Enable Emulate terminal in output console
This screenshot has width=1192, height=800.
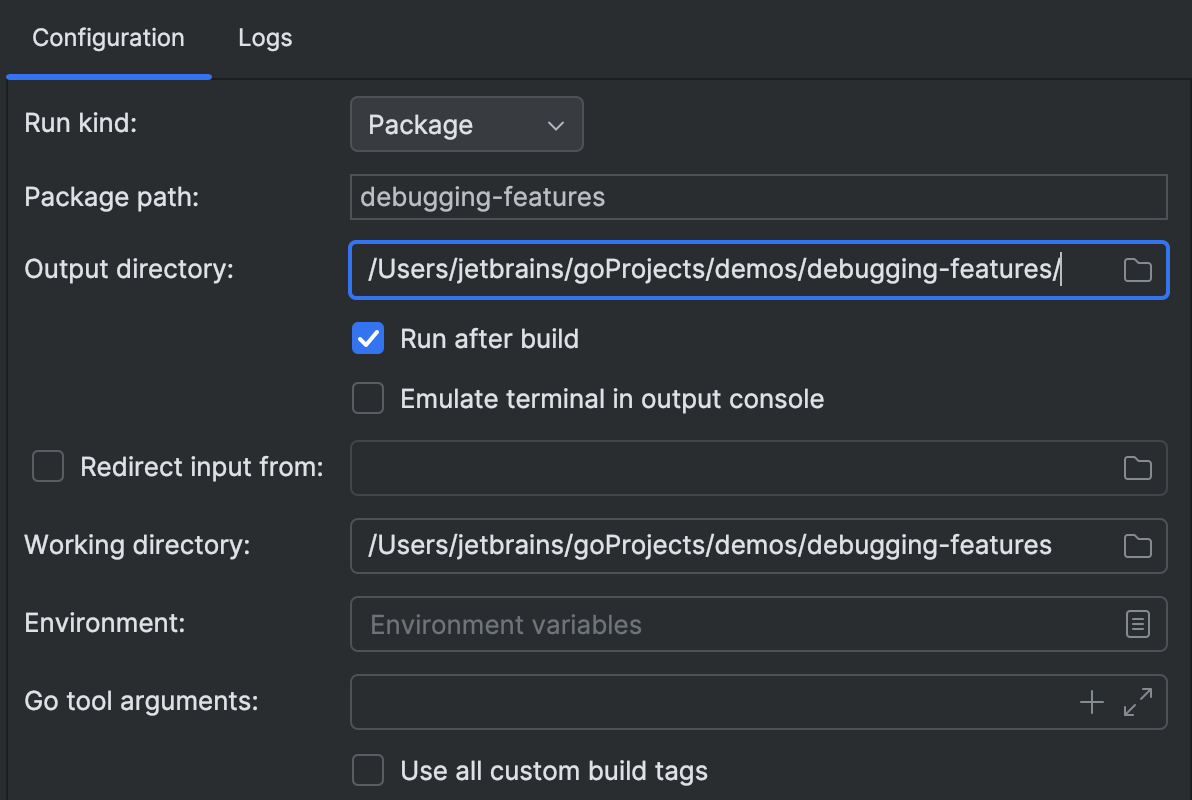point(368,399)
